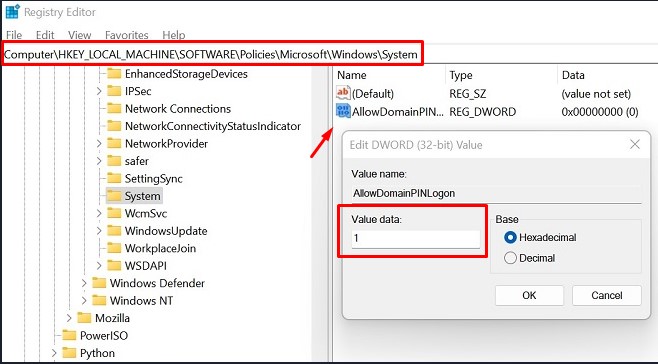This screenshot has height=364, width=658.
Task: Open the Help menu
Action: click(x=174, y=35)
